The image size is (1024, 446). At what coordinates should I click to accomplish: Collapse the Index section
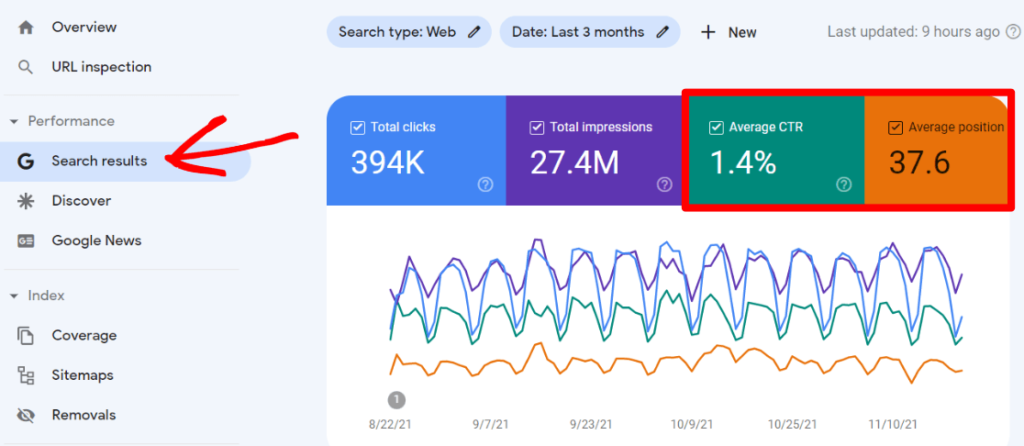point(14,296)
